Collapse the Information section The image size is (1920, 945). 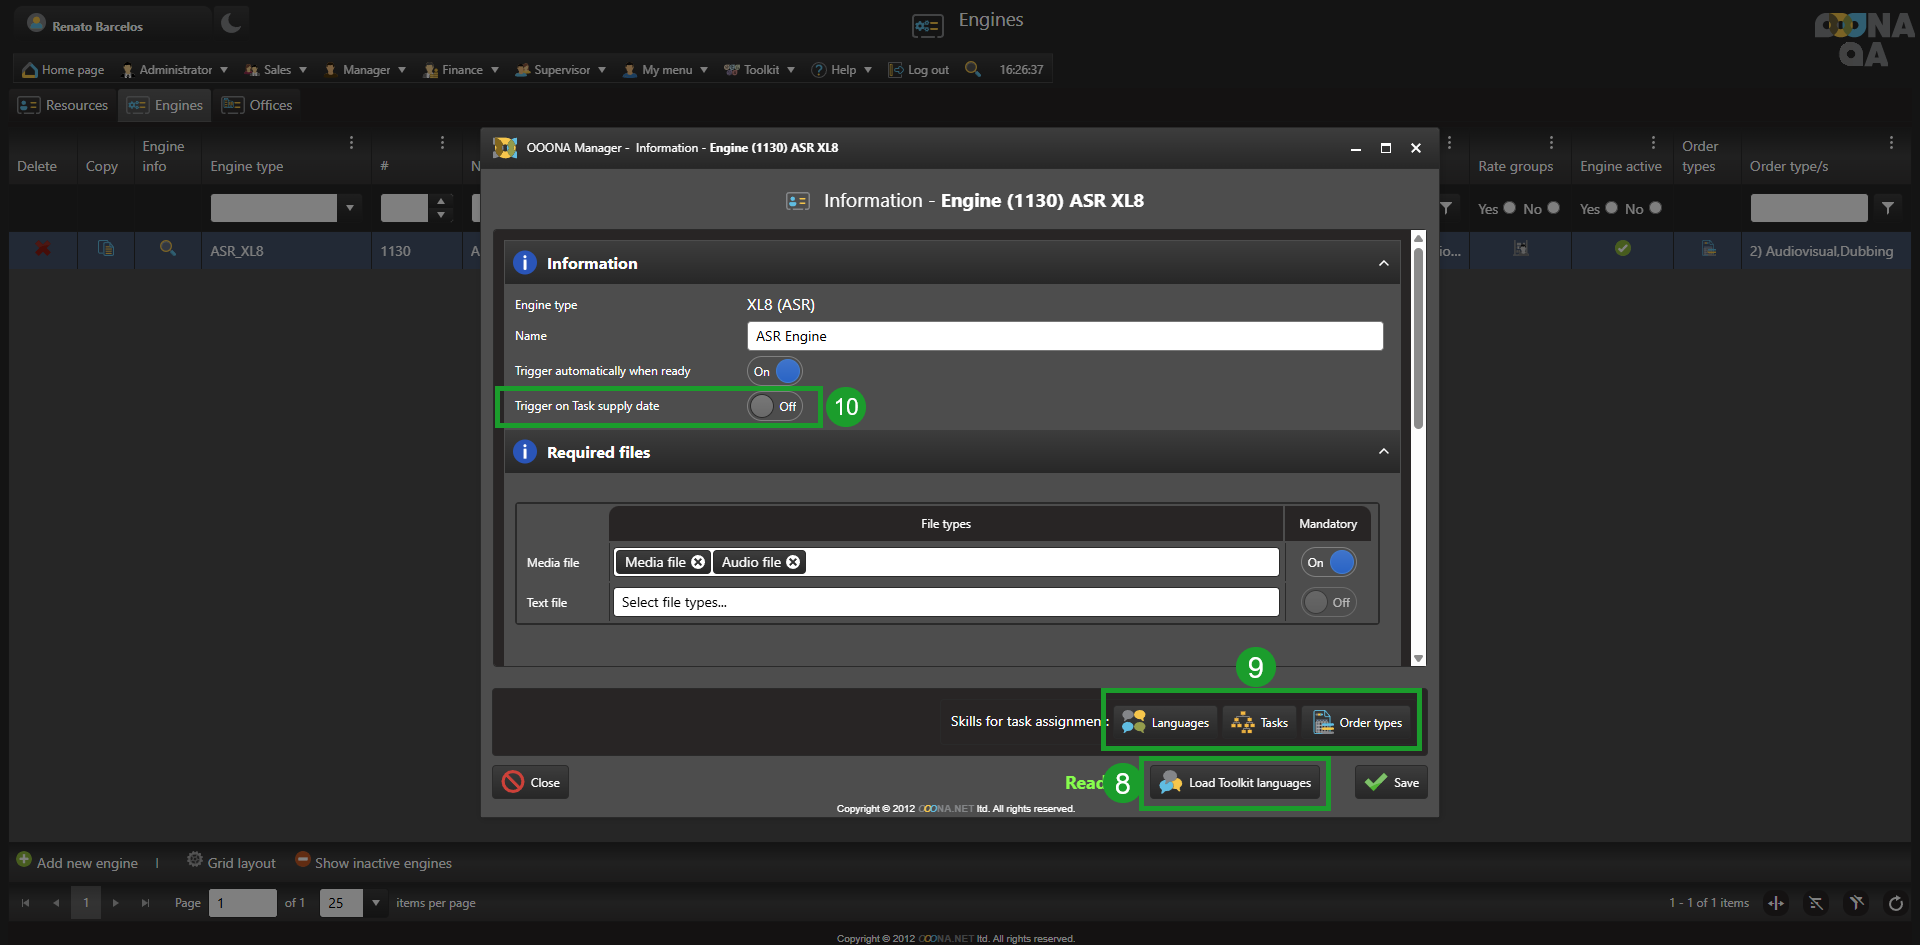[x=1383, y=263]
